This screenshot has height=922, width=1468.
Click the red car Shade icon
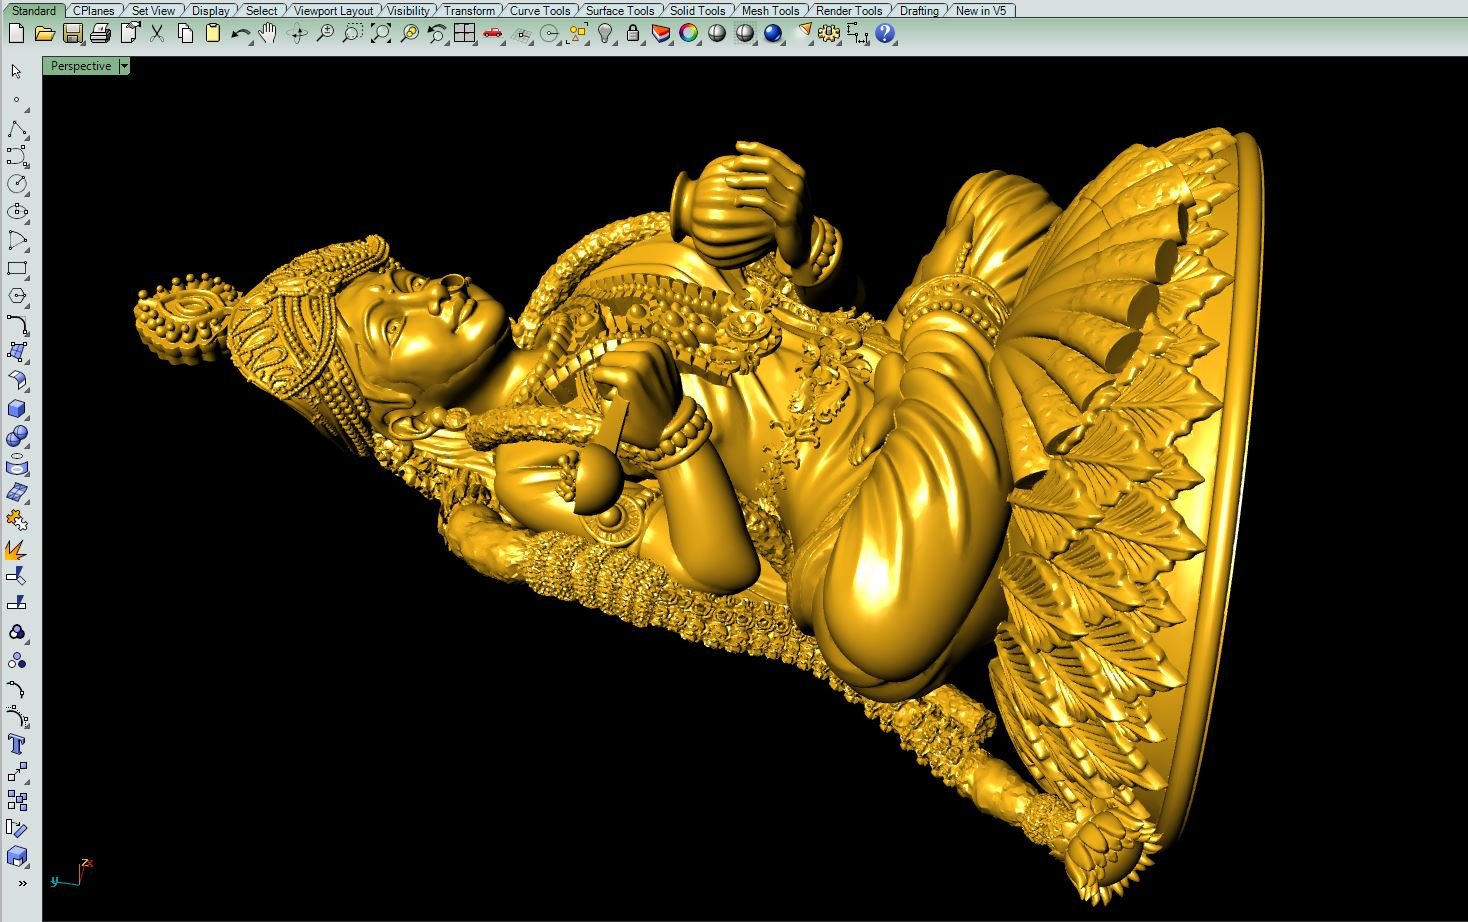coord(492,33)
